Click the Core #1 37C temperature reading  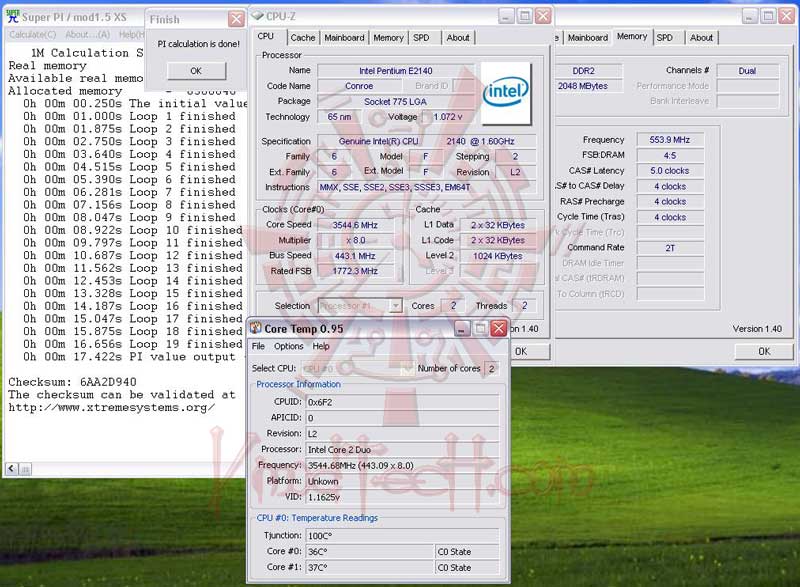coord(369,567)
